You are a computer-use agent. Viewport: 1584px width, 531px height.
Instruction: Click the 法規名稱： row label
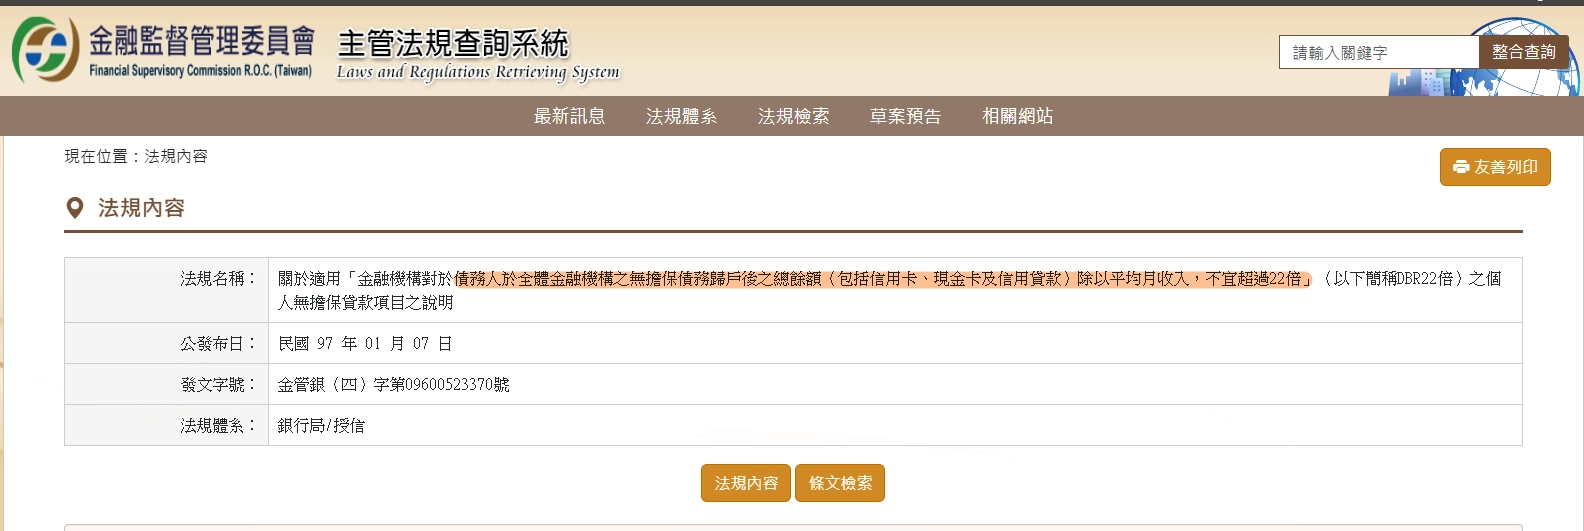pyautogui.click(x=219, y=279)
